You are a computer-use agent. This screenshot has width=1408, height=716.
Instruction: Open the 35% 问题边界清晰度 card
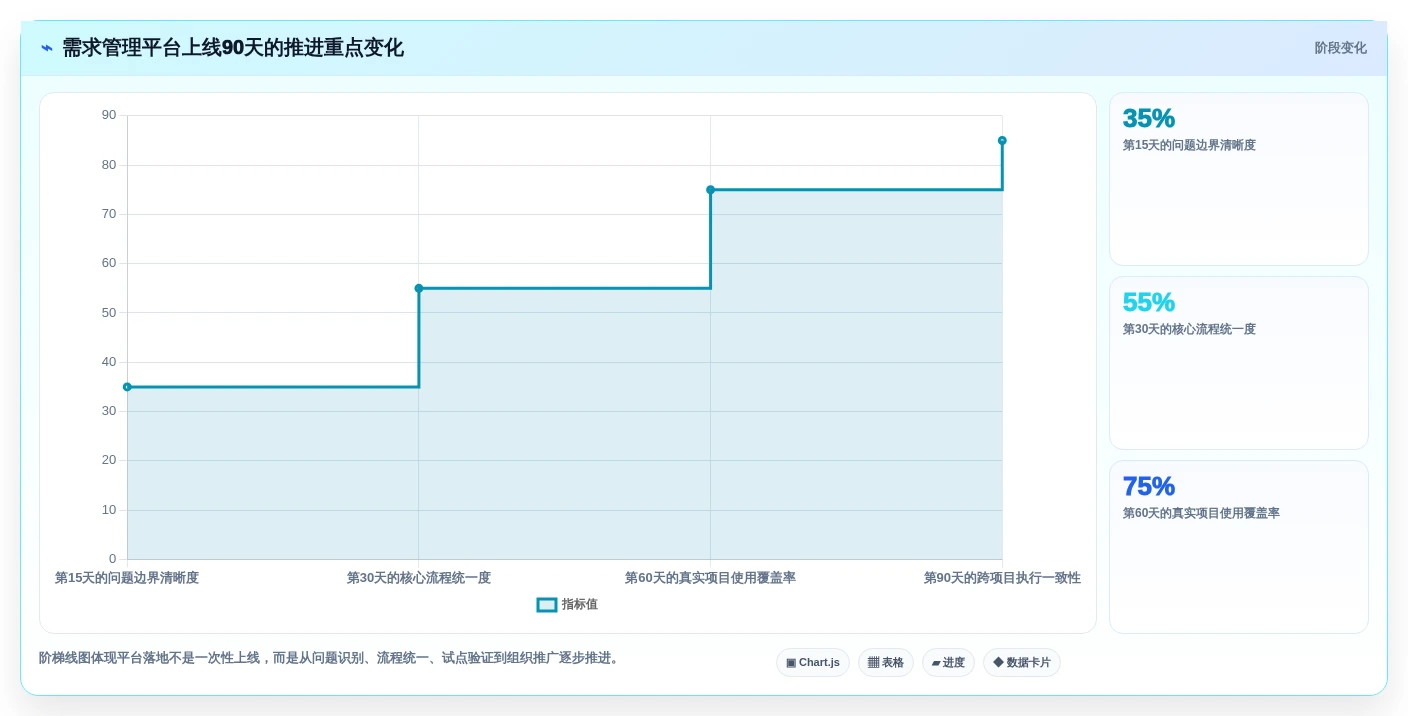(x=1239, y=179)
